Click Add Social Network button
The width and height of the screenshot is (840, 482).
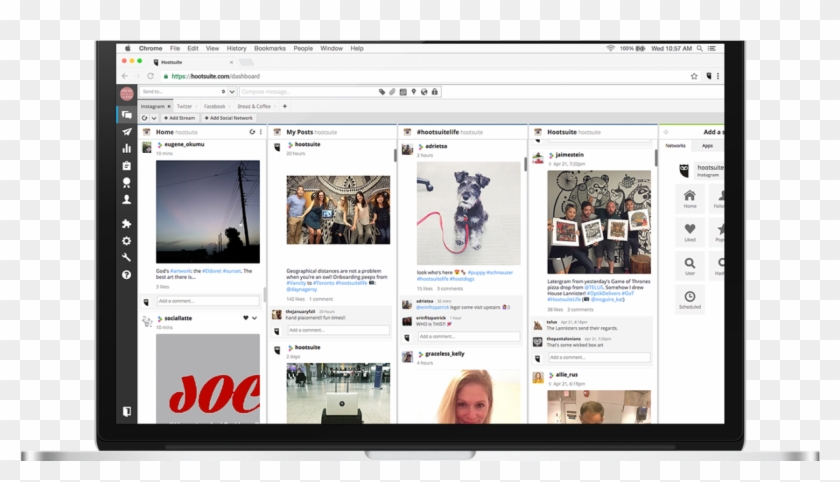coord(228,118)
